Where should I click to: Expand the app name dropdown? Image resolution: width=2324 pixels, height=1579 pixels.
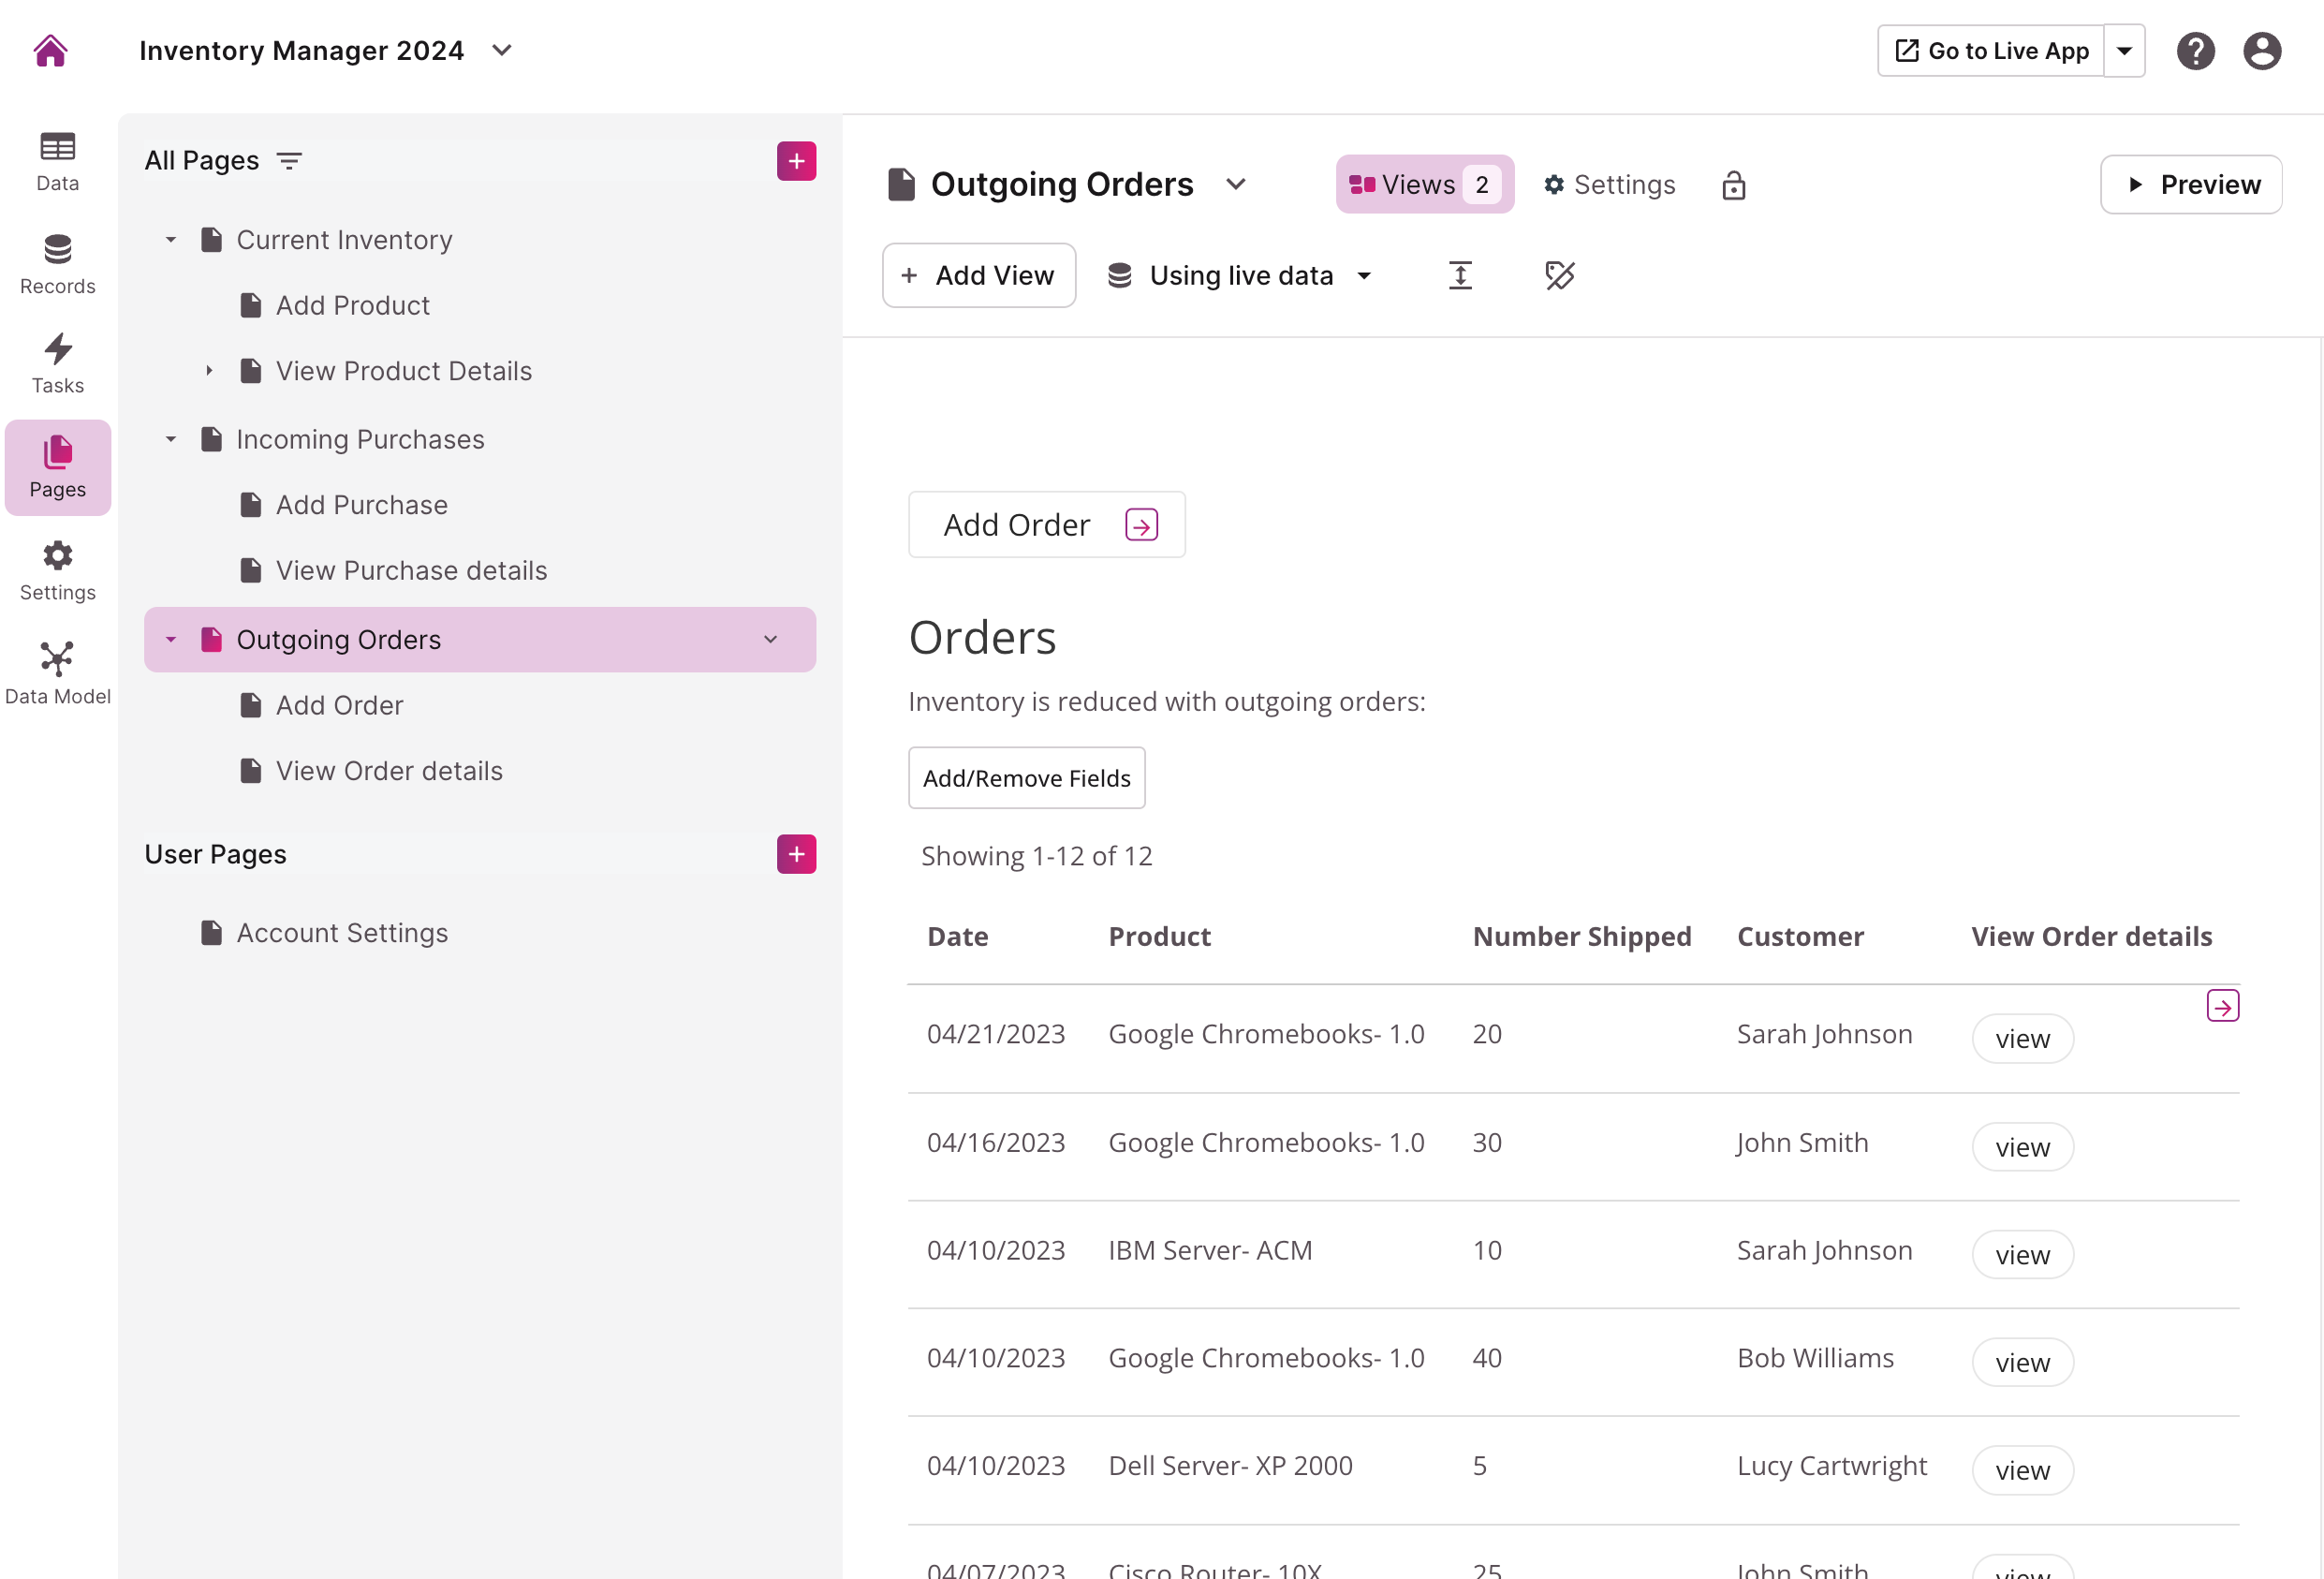[502, 50]
